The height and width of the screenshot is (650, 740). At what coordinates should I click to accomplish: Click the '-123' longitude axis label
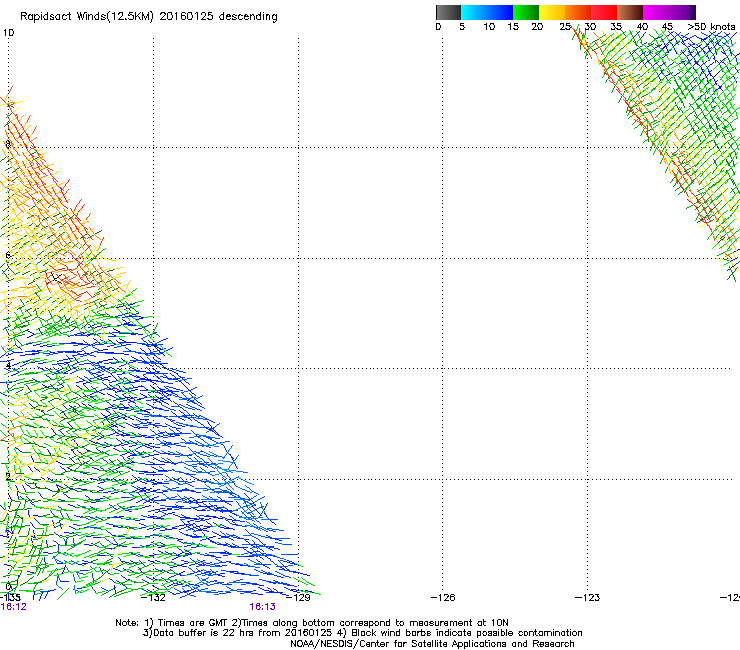tap(588, 598)
